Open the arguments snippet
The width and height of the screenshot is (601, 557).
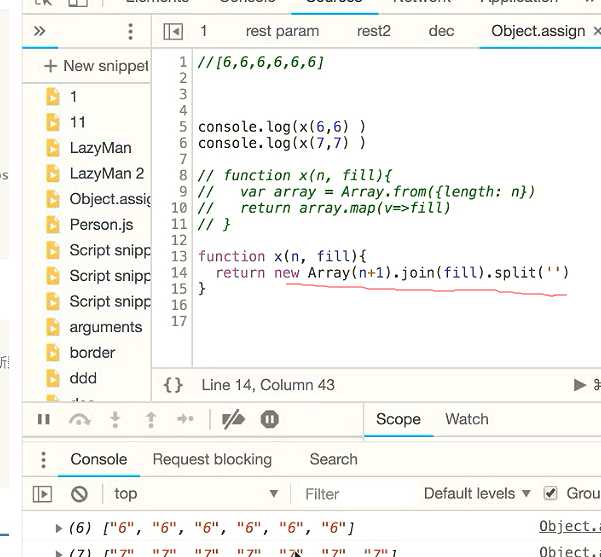(x=106, y=327)
